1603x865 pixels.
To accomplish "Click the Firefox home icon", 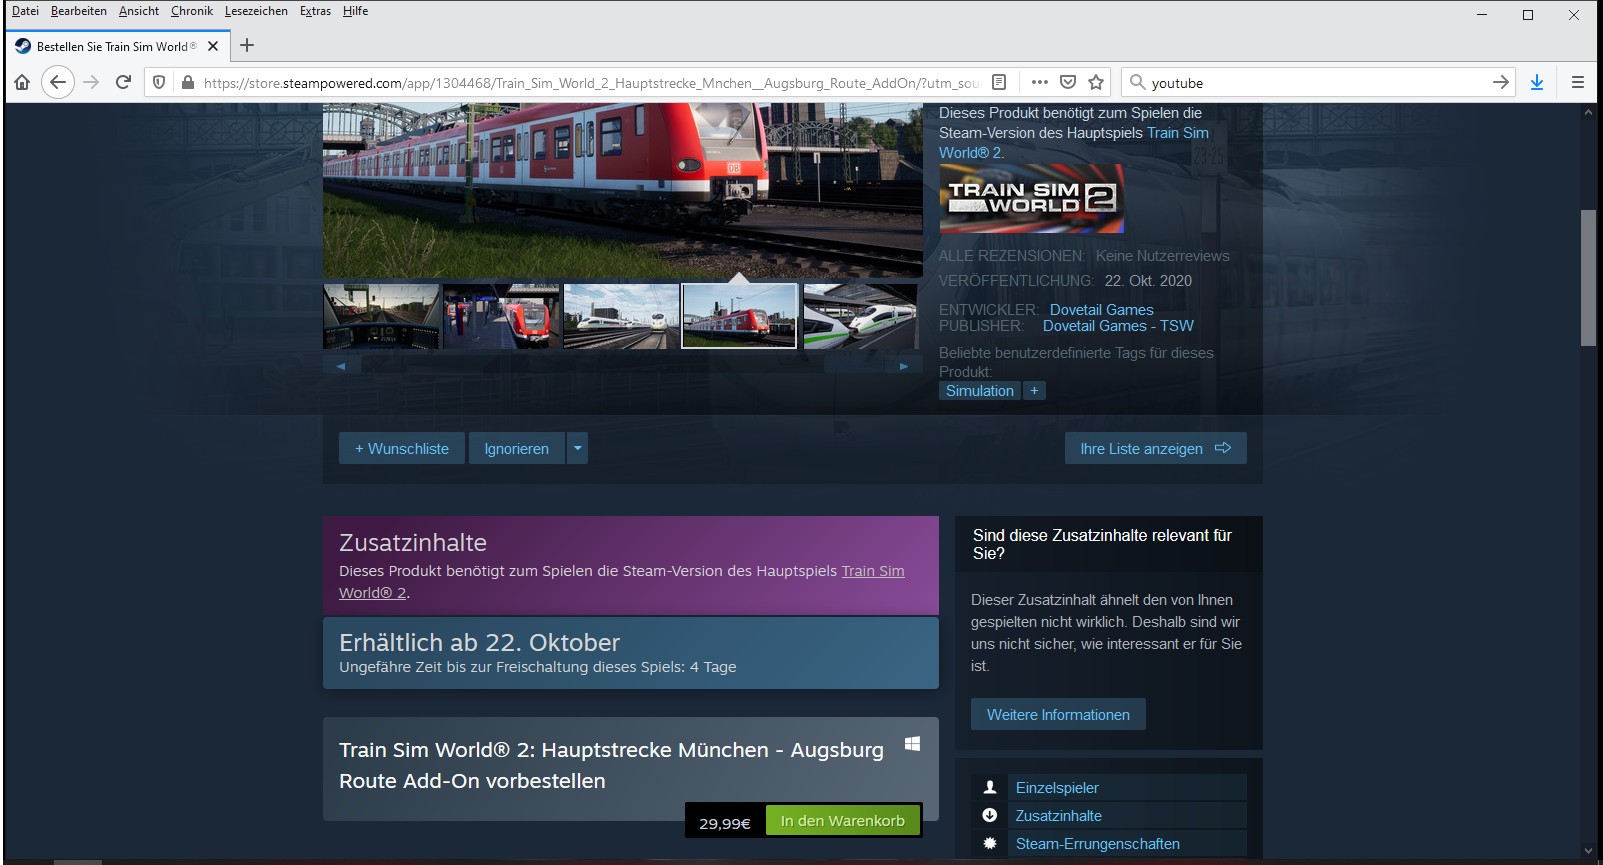I will click(22, 82).
